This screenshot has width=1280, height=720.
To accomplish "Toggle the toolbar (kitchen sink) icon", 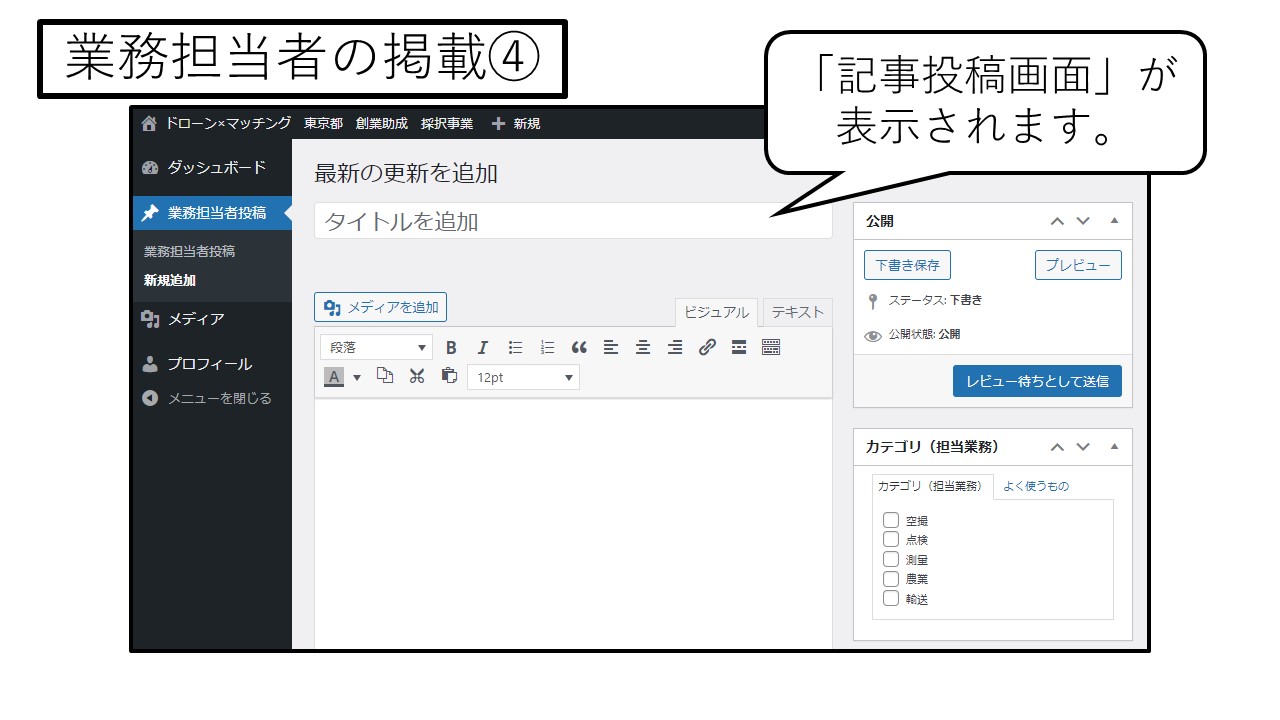I will pyautogui.click(x=771, y=347).
